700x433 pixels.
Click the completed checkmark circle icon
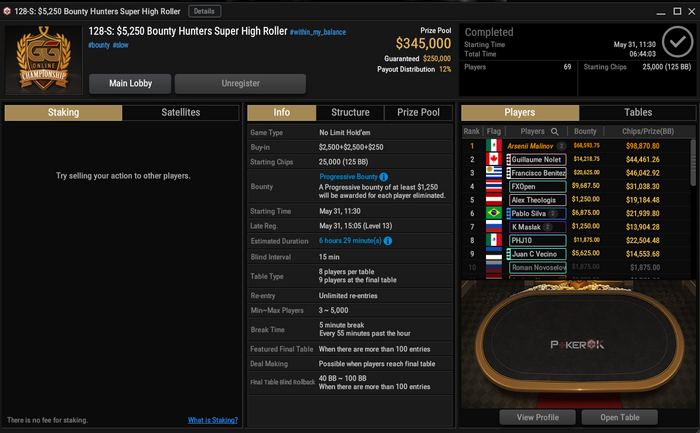677,42
